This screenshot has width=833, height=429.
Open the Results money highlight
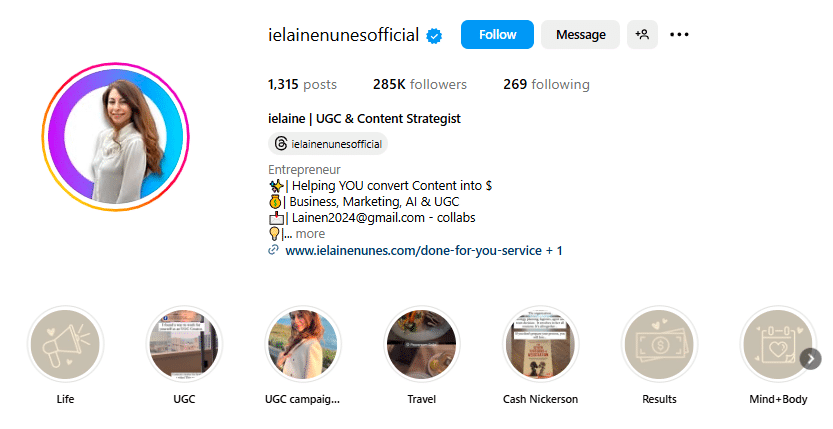(x=659, y=345)
